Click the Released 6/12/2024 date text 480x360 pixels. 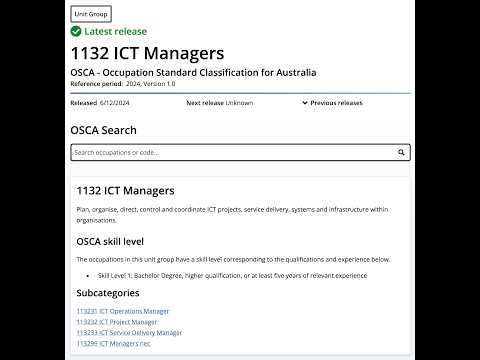pyautogui.click(x=100, y=103)
